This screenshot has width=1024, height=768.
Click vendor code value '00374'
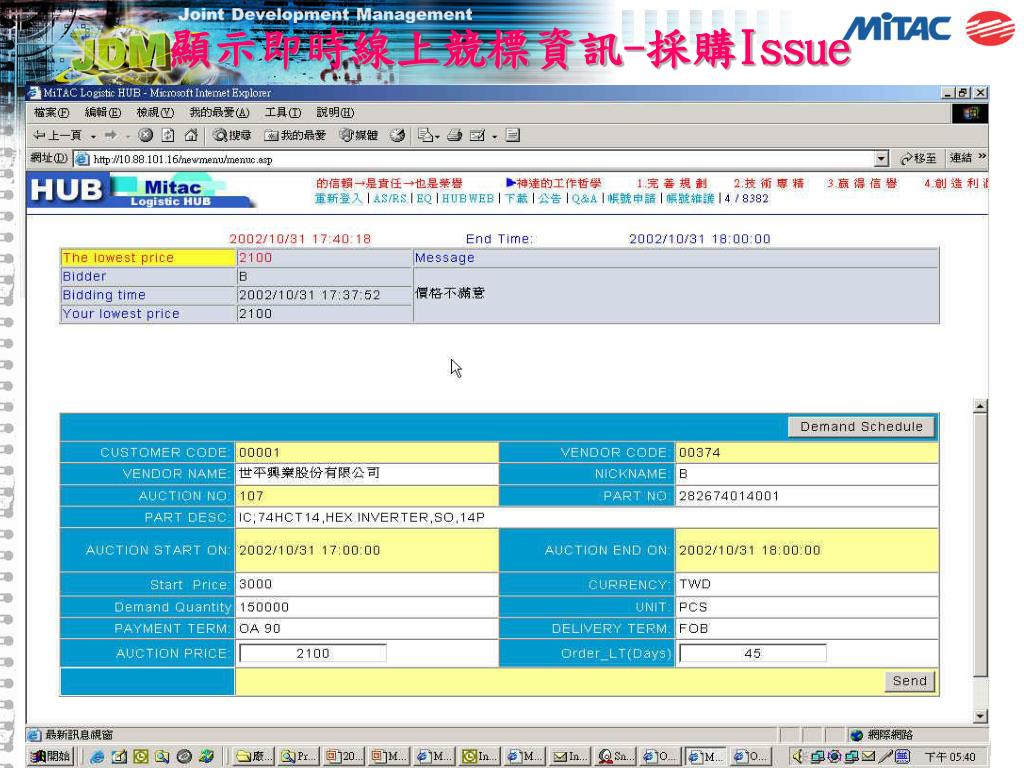(x=699, y=453)
